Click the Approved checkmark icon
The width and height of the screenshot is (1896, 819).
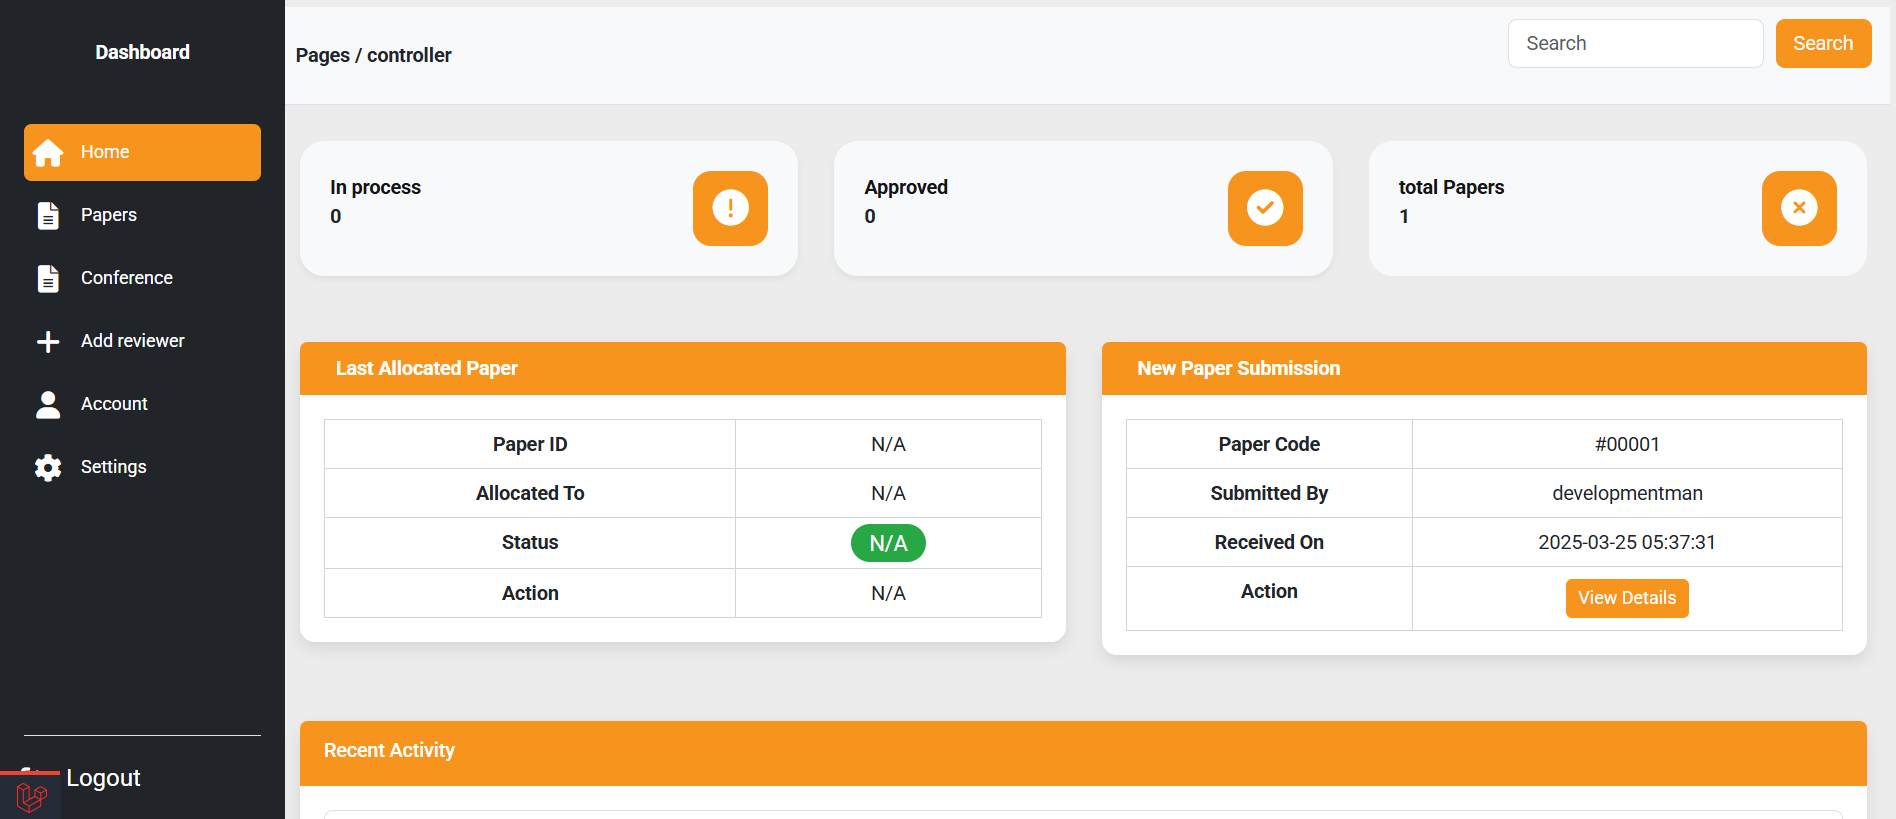[1264, 208]
